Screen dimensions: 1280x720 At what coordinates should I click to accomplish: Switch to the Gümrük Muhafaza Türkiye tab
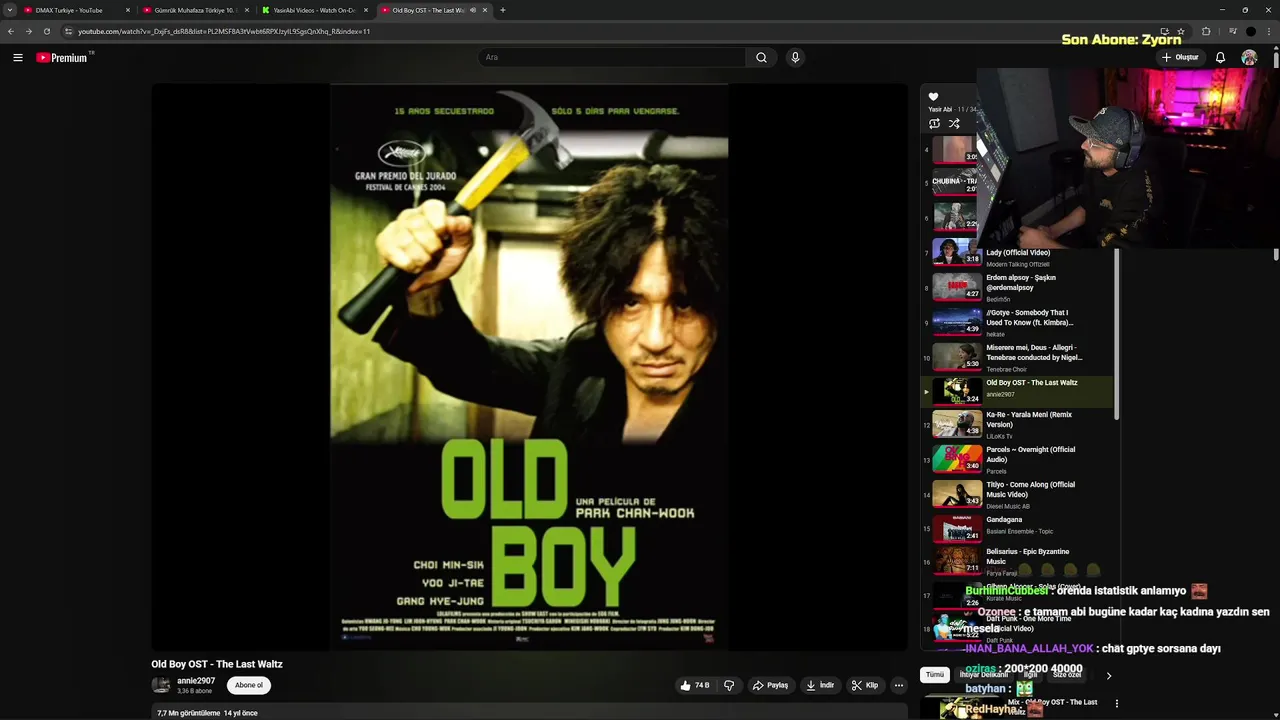[x=196, y=10]
